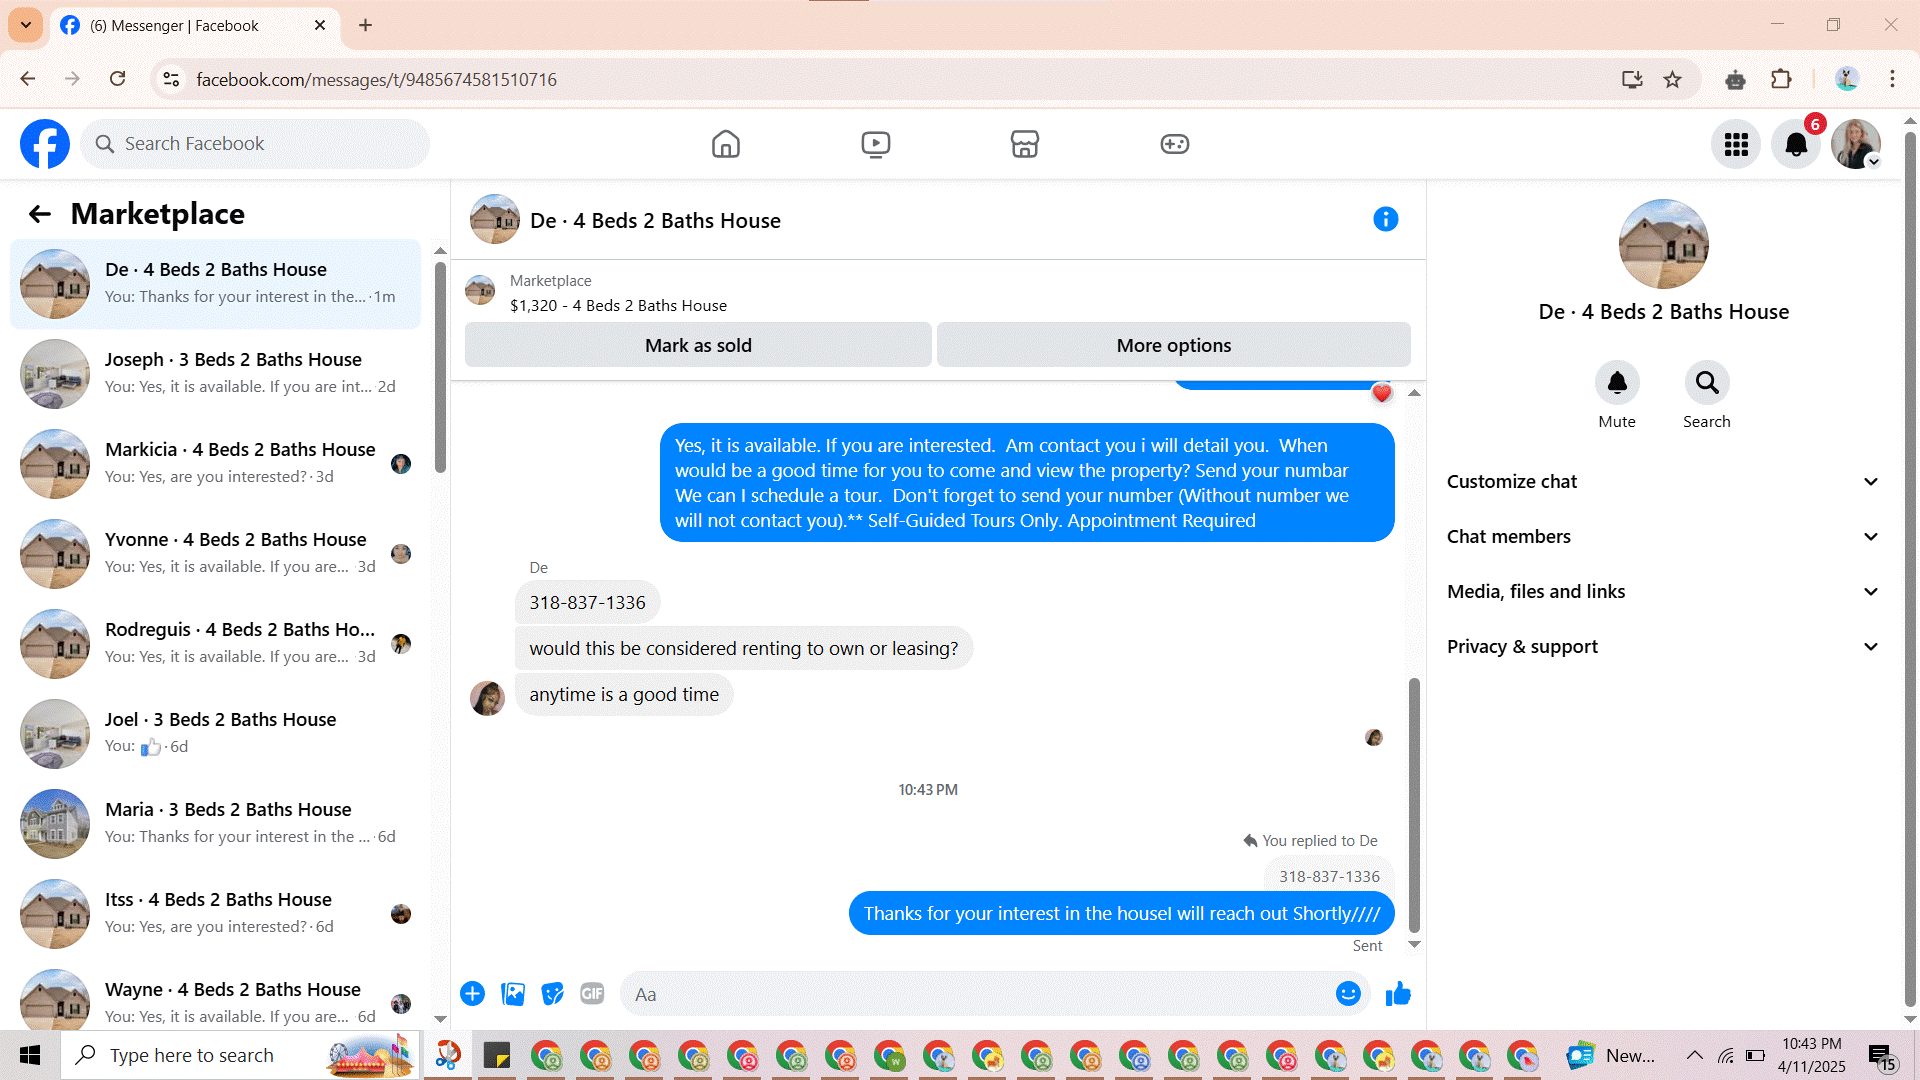
Task: Click the message text input field
Action: tap(980, 994)
